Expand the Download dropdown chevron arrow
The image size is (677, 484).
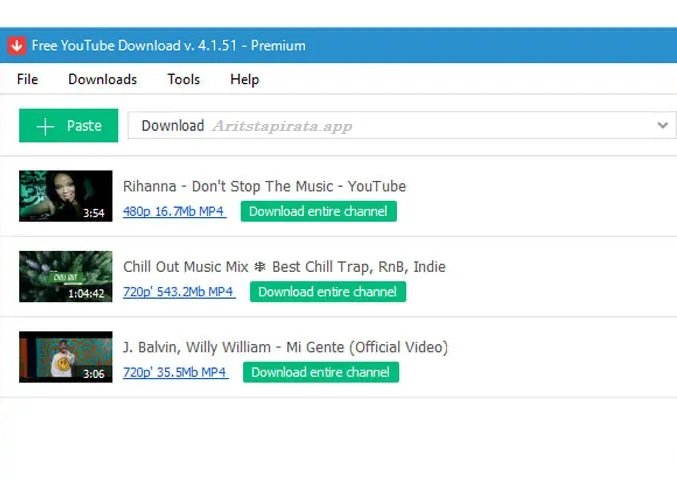pyautogui.click(x=662, y=126)
